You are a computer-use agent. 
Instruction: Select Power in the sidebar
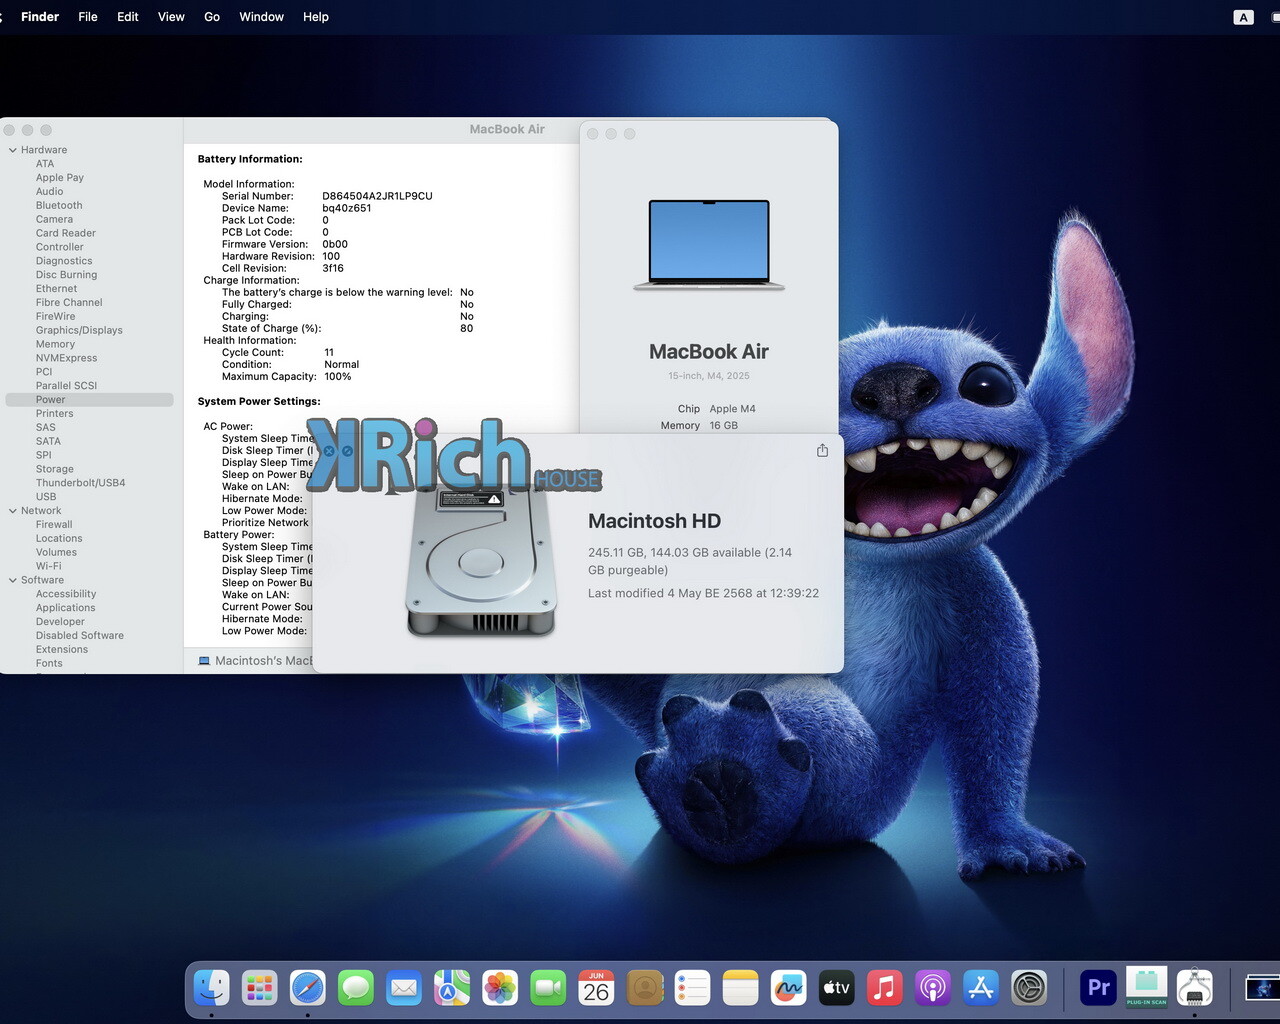coord(89,400)
